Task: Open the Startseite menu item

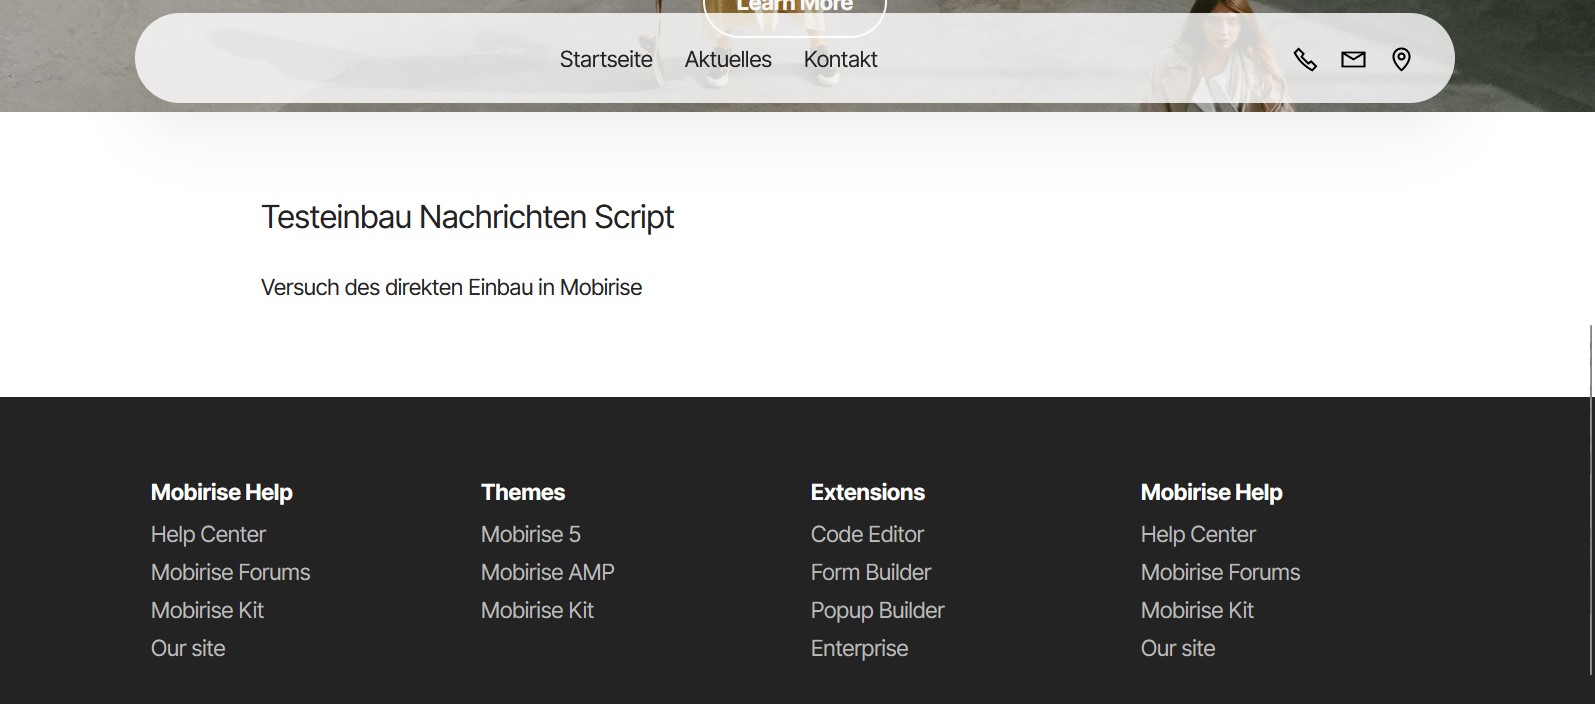Action: (x=606, y=60)
